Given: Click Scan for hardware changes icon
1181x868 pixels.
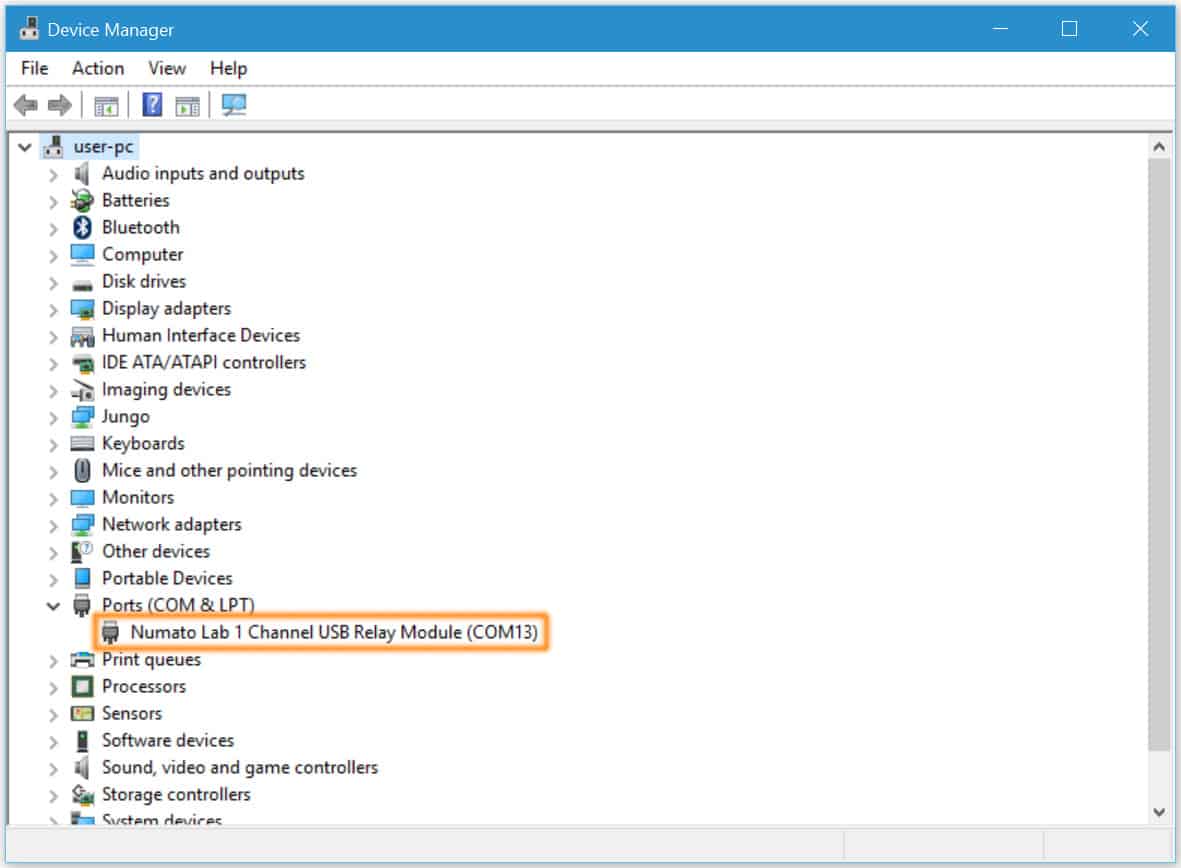Looking at the screenshot, I should pyautogui.click(x=234, y=105).
